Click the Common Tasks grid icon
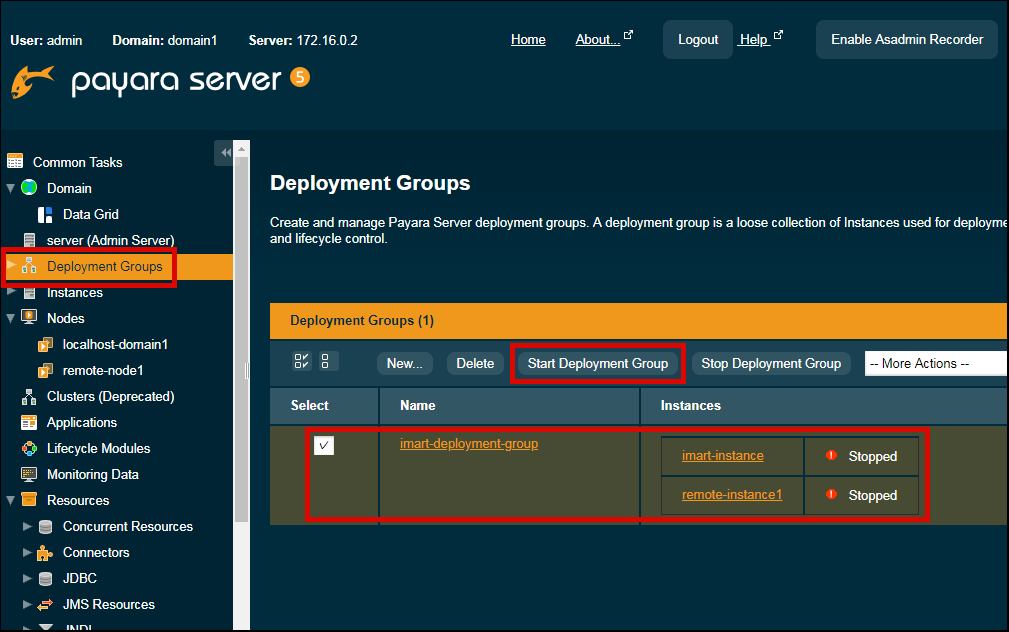 click(x=16, y=161)
